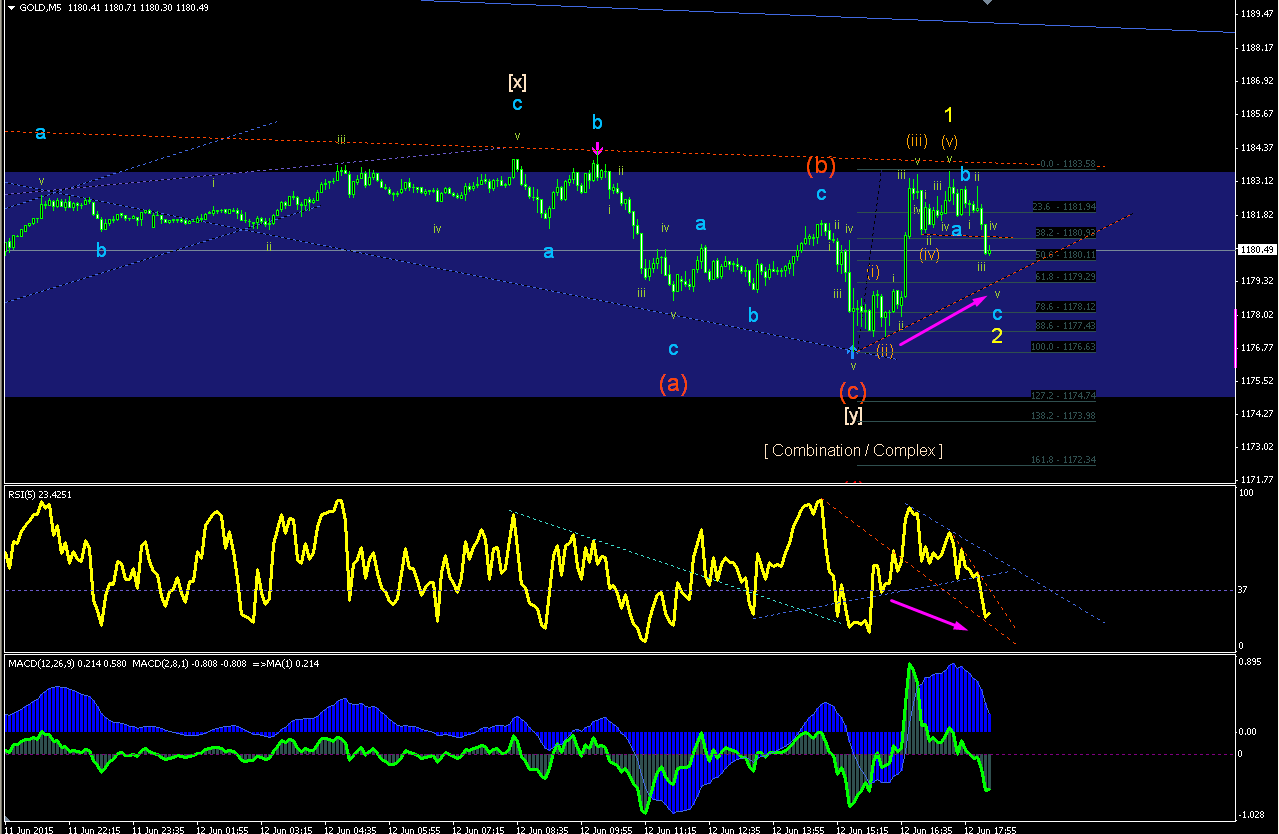
Task: Click 1175.52 on the price axis
Action: pyautogui.click(x=1256, y=381)
